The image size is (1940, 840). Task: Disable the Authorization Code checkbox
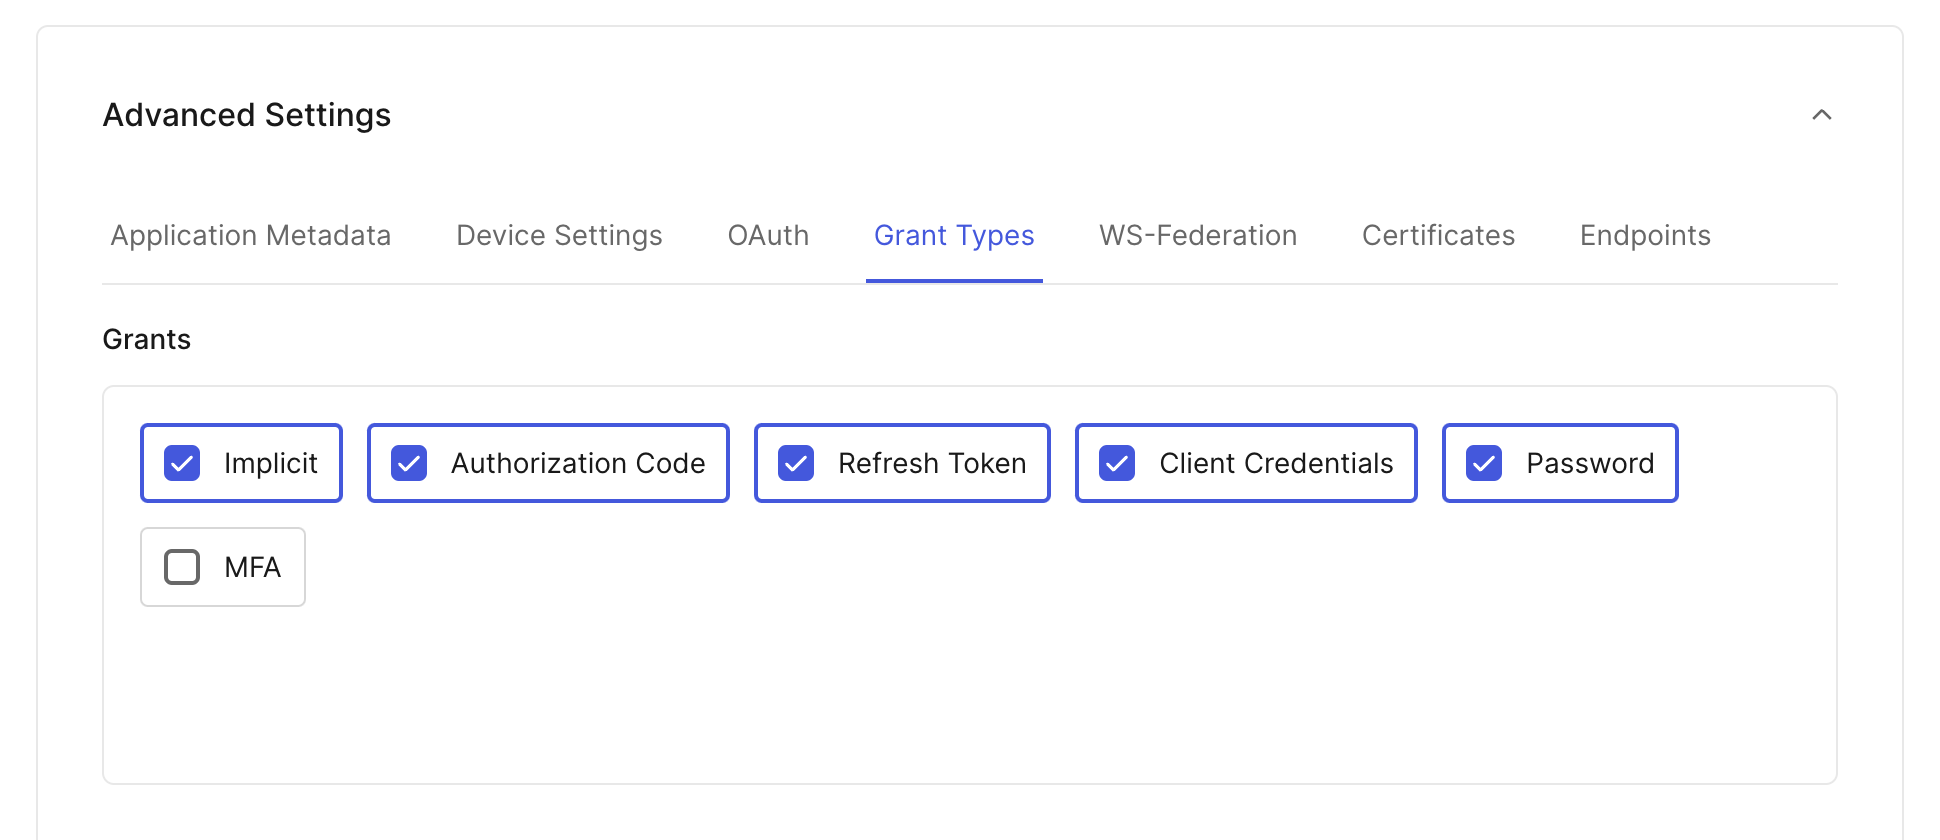(409, 463)
